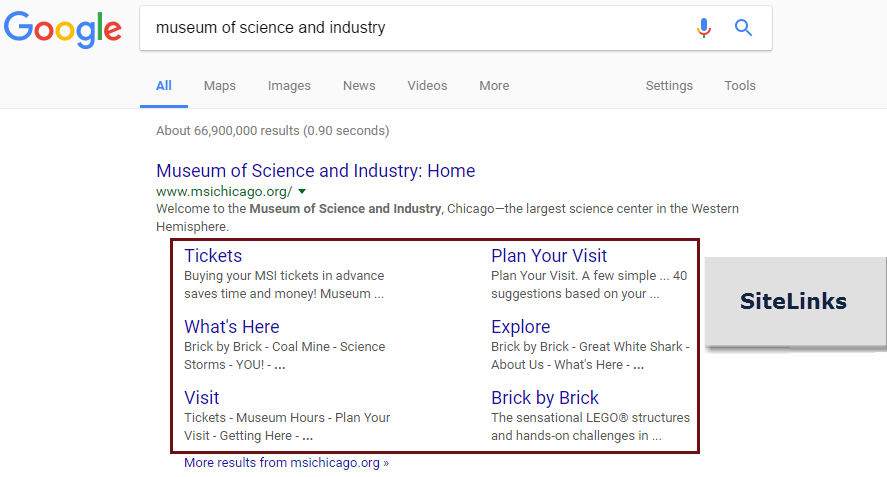Switch to the Maps tab
Image resolution: width=887 pixels, height=477 pixels.
(220, 86)
